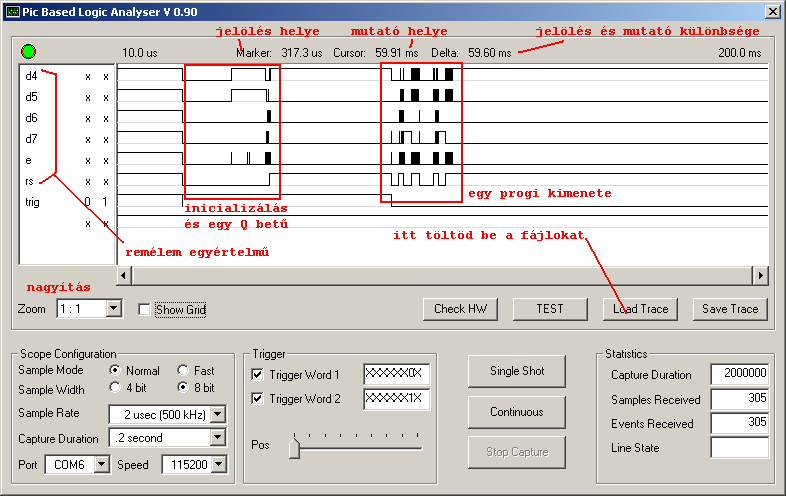Select the d4 channel label
Viewport: 786px width, 496px height.
[31, 76]
